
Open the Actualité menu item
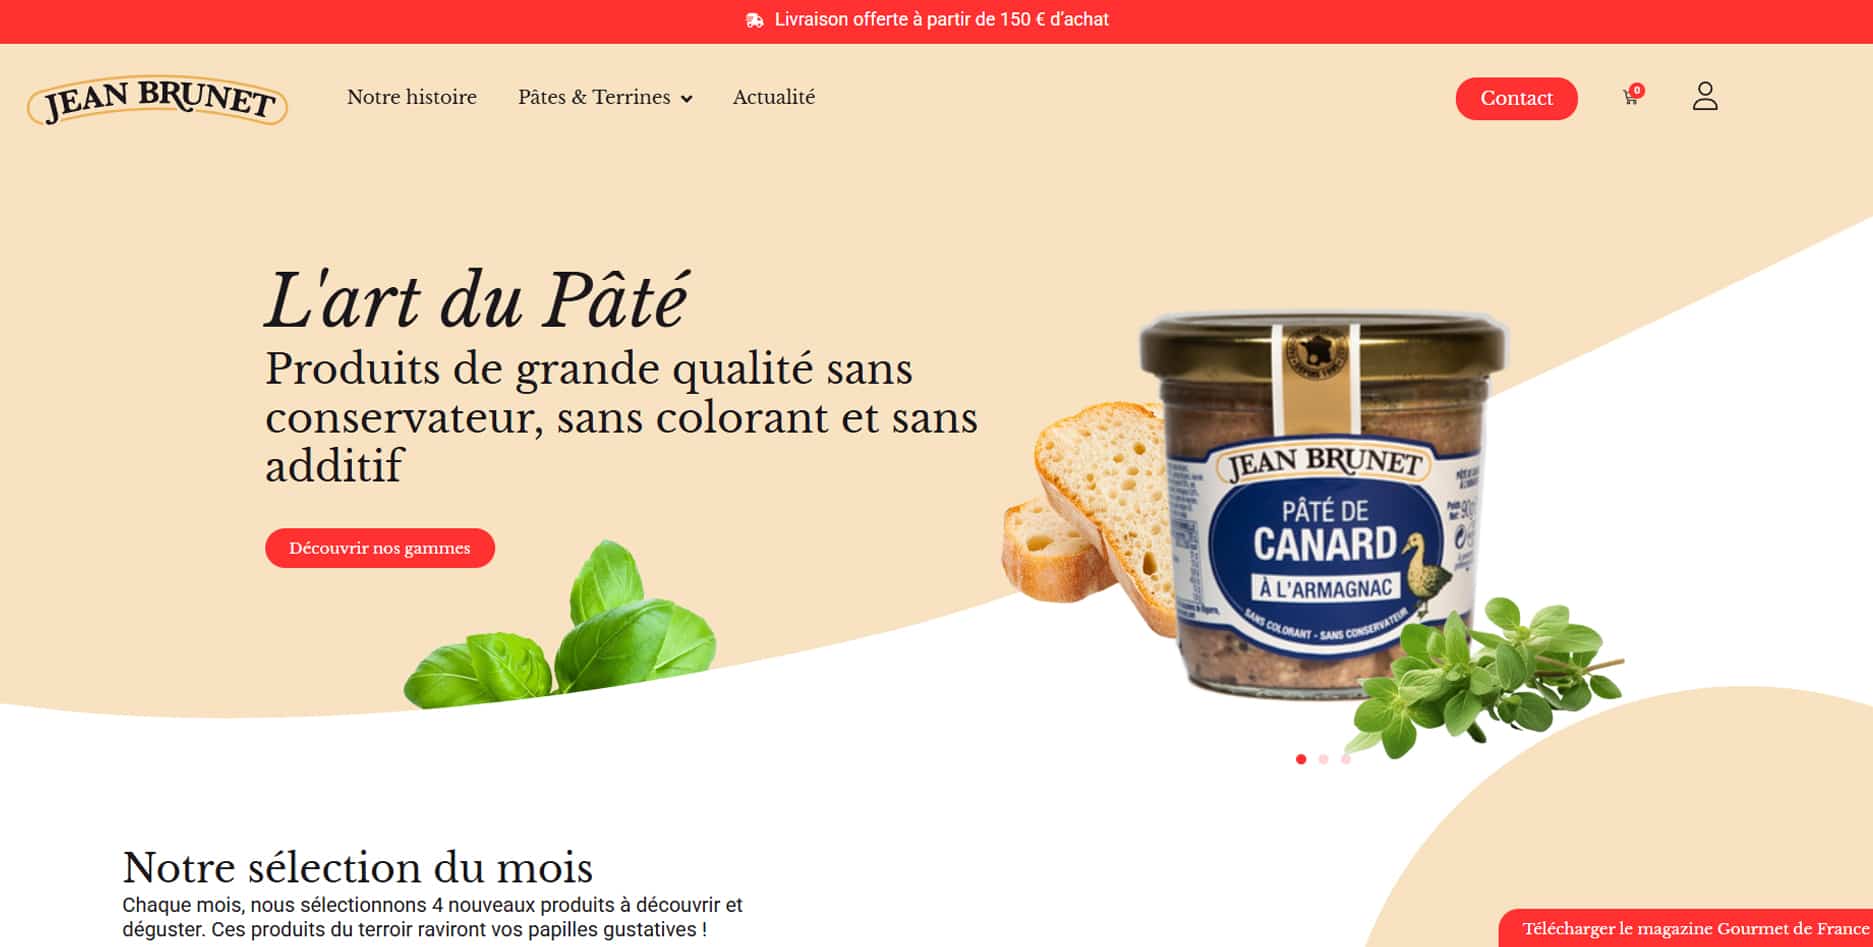[774, 97]
